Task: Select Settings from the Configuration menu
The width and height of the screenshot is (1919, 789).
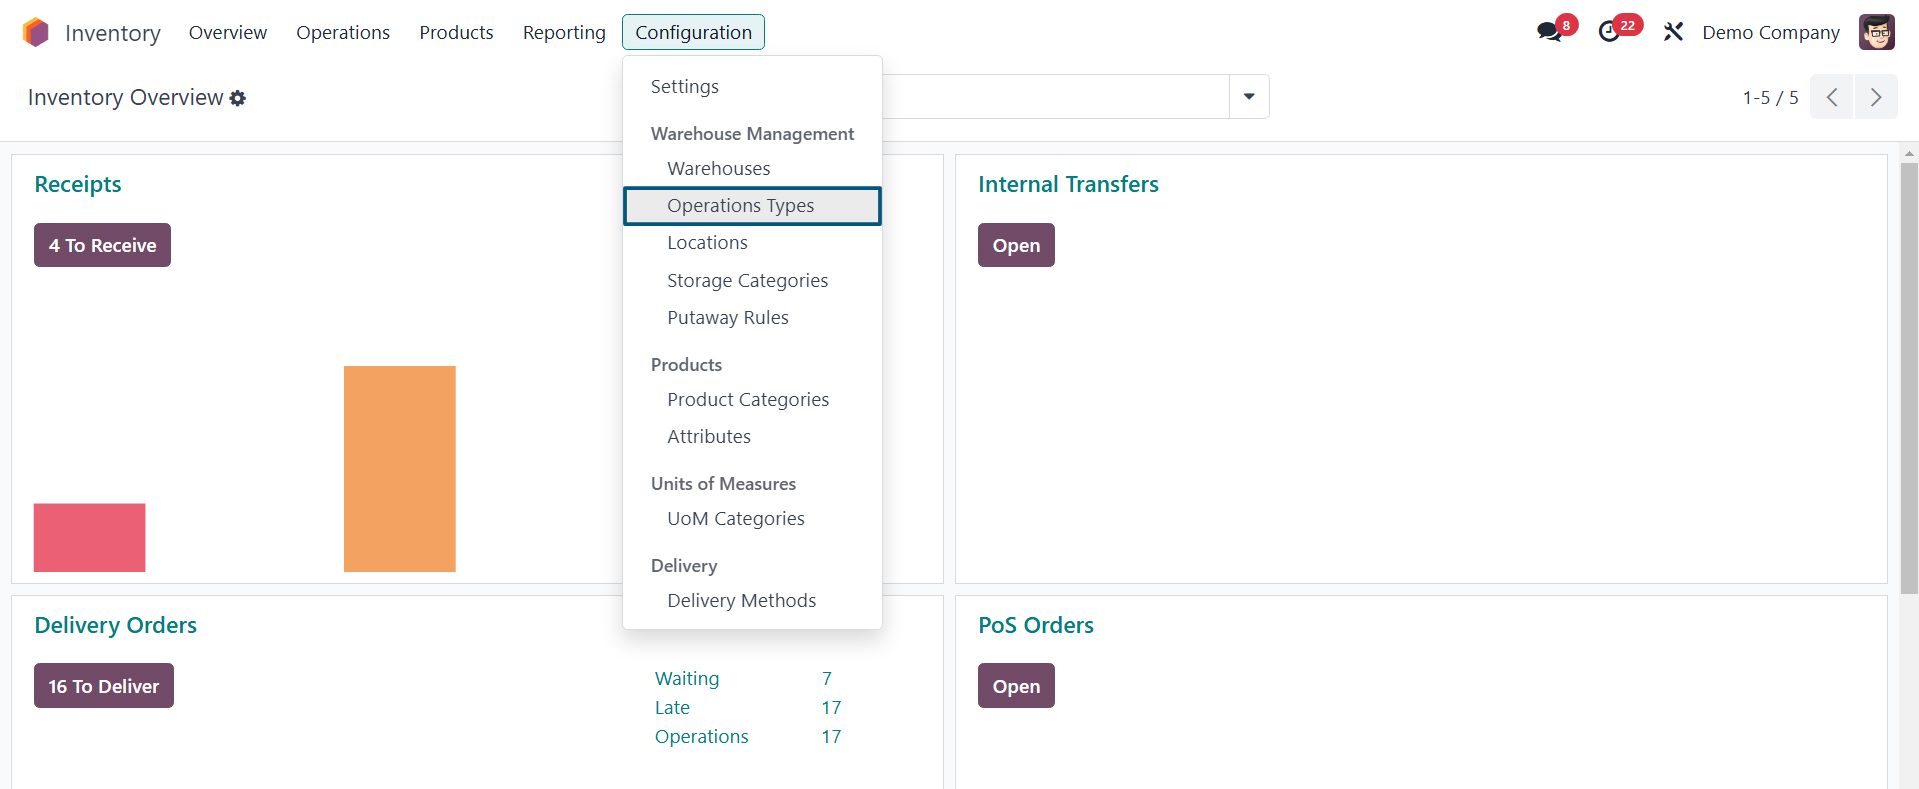Action: click(752, 87)
